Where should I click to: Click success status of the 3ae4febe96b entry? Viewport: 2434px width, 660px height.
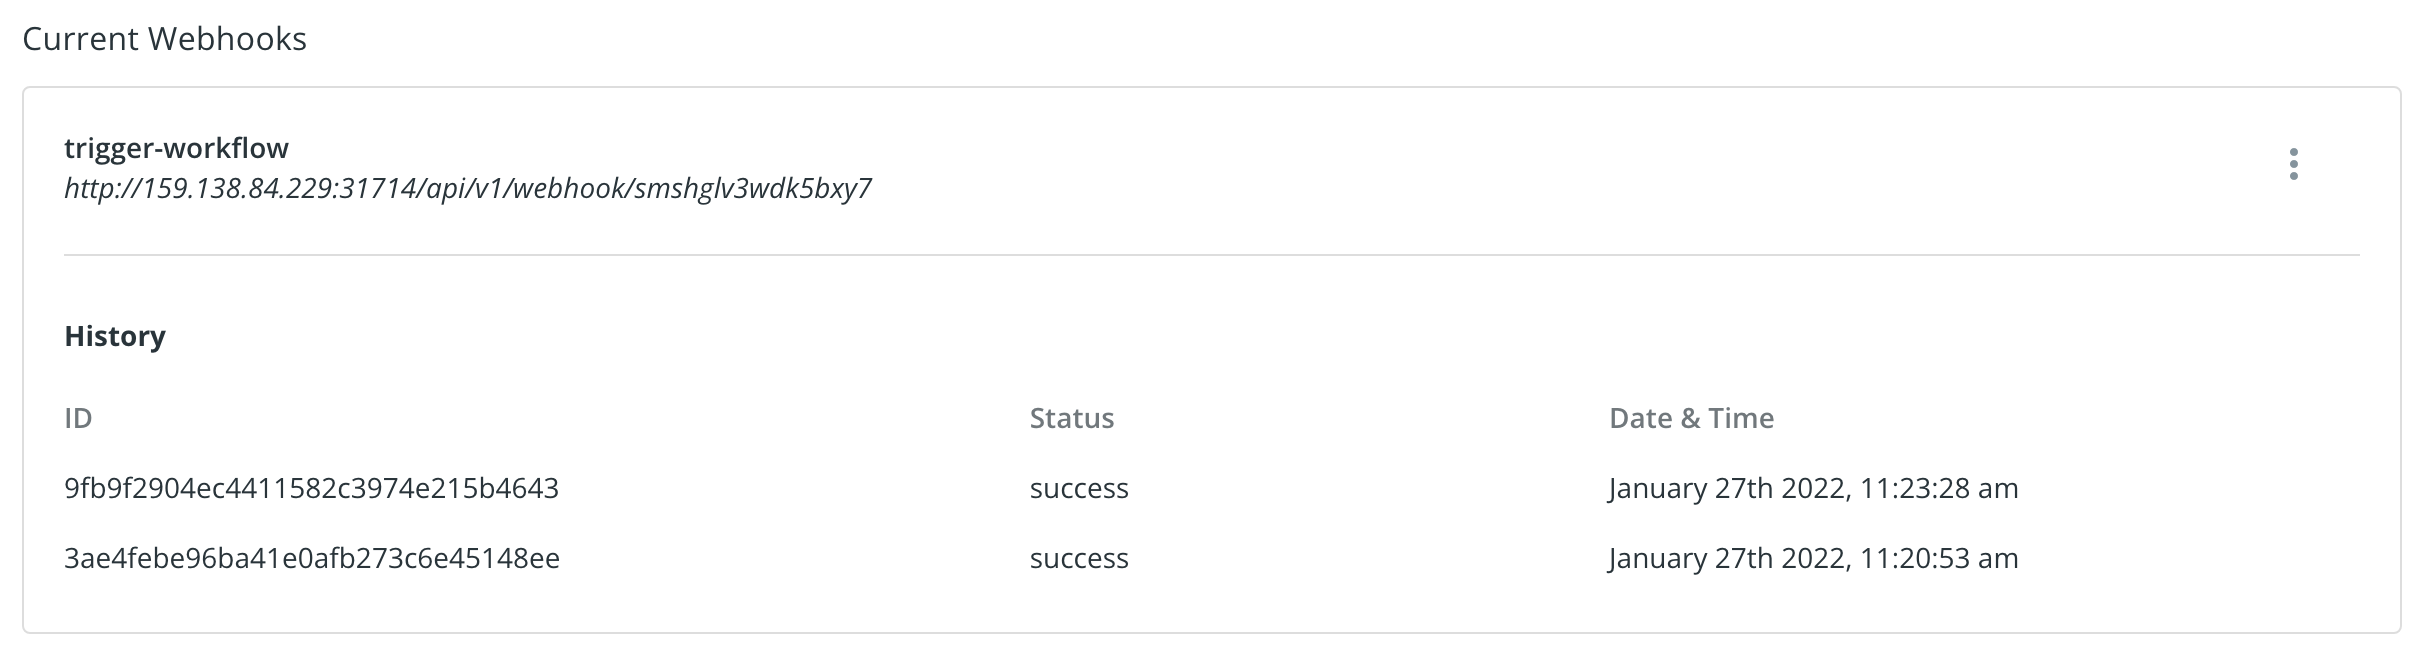point(1079,558)
